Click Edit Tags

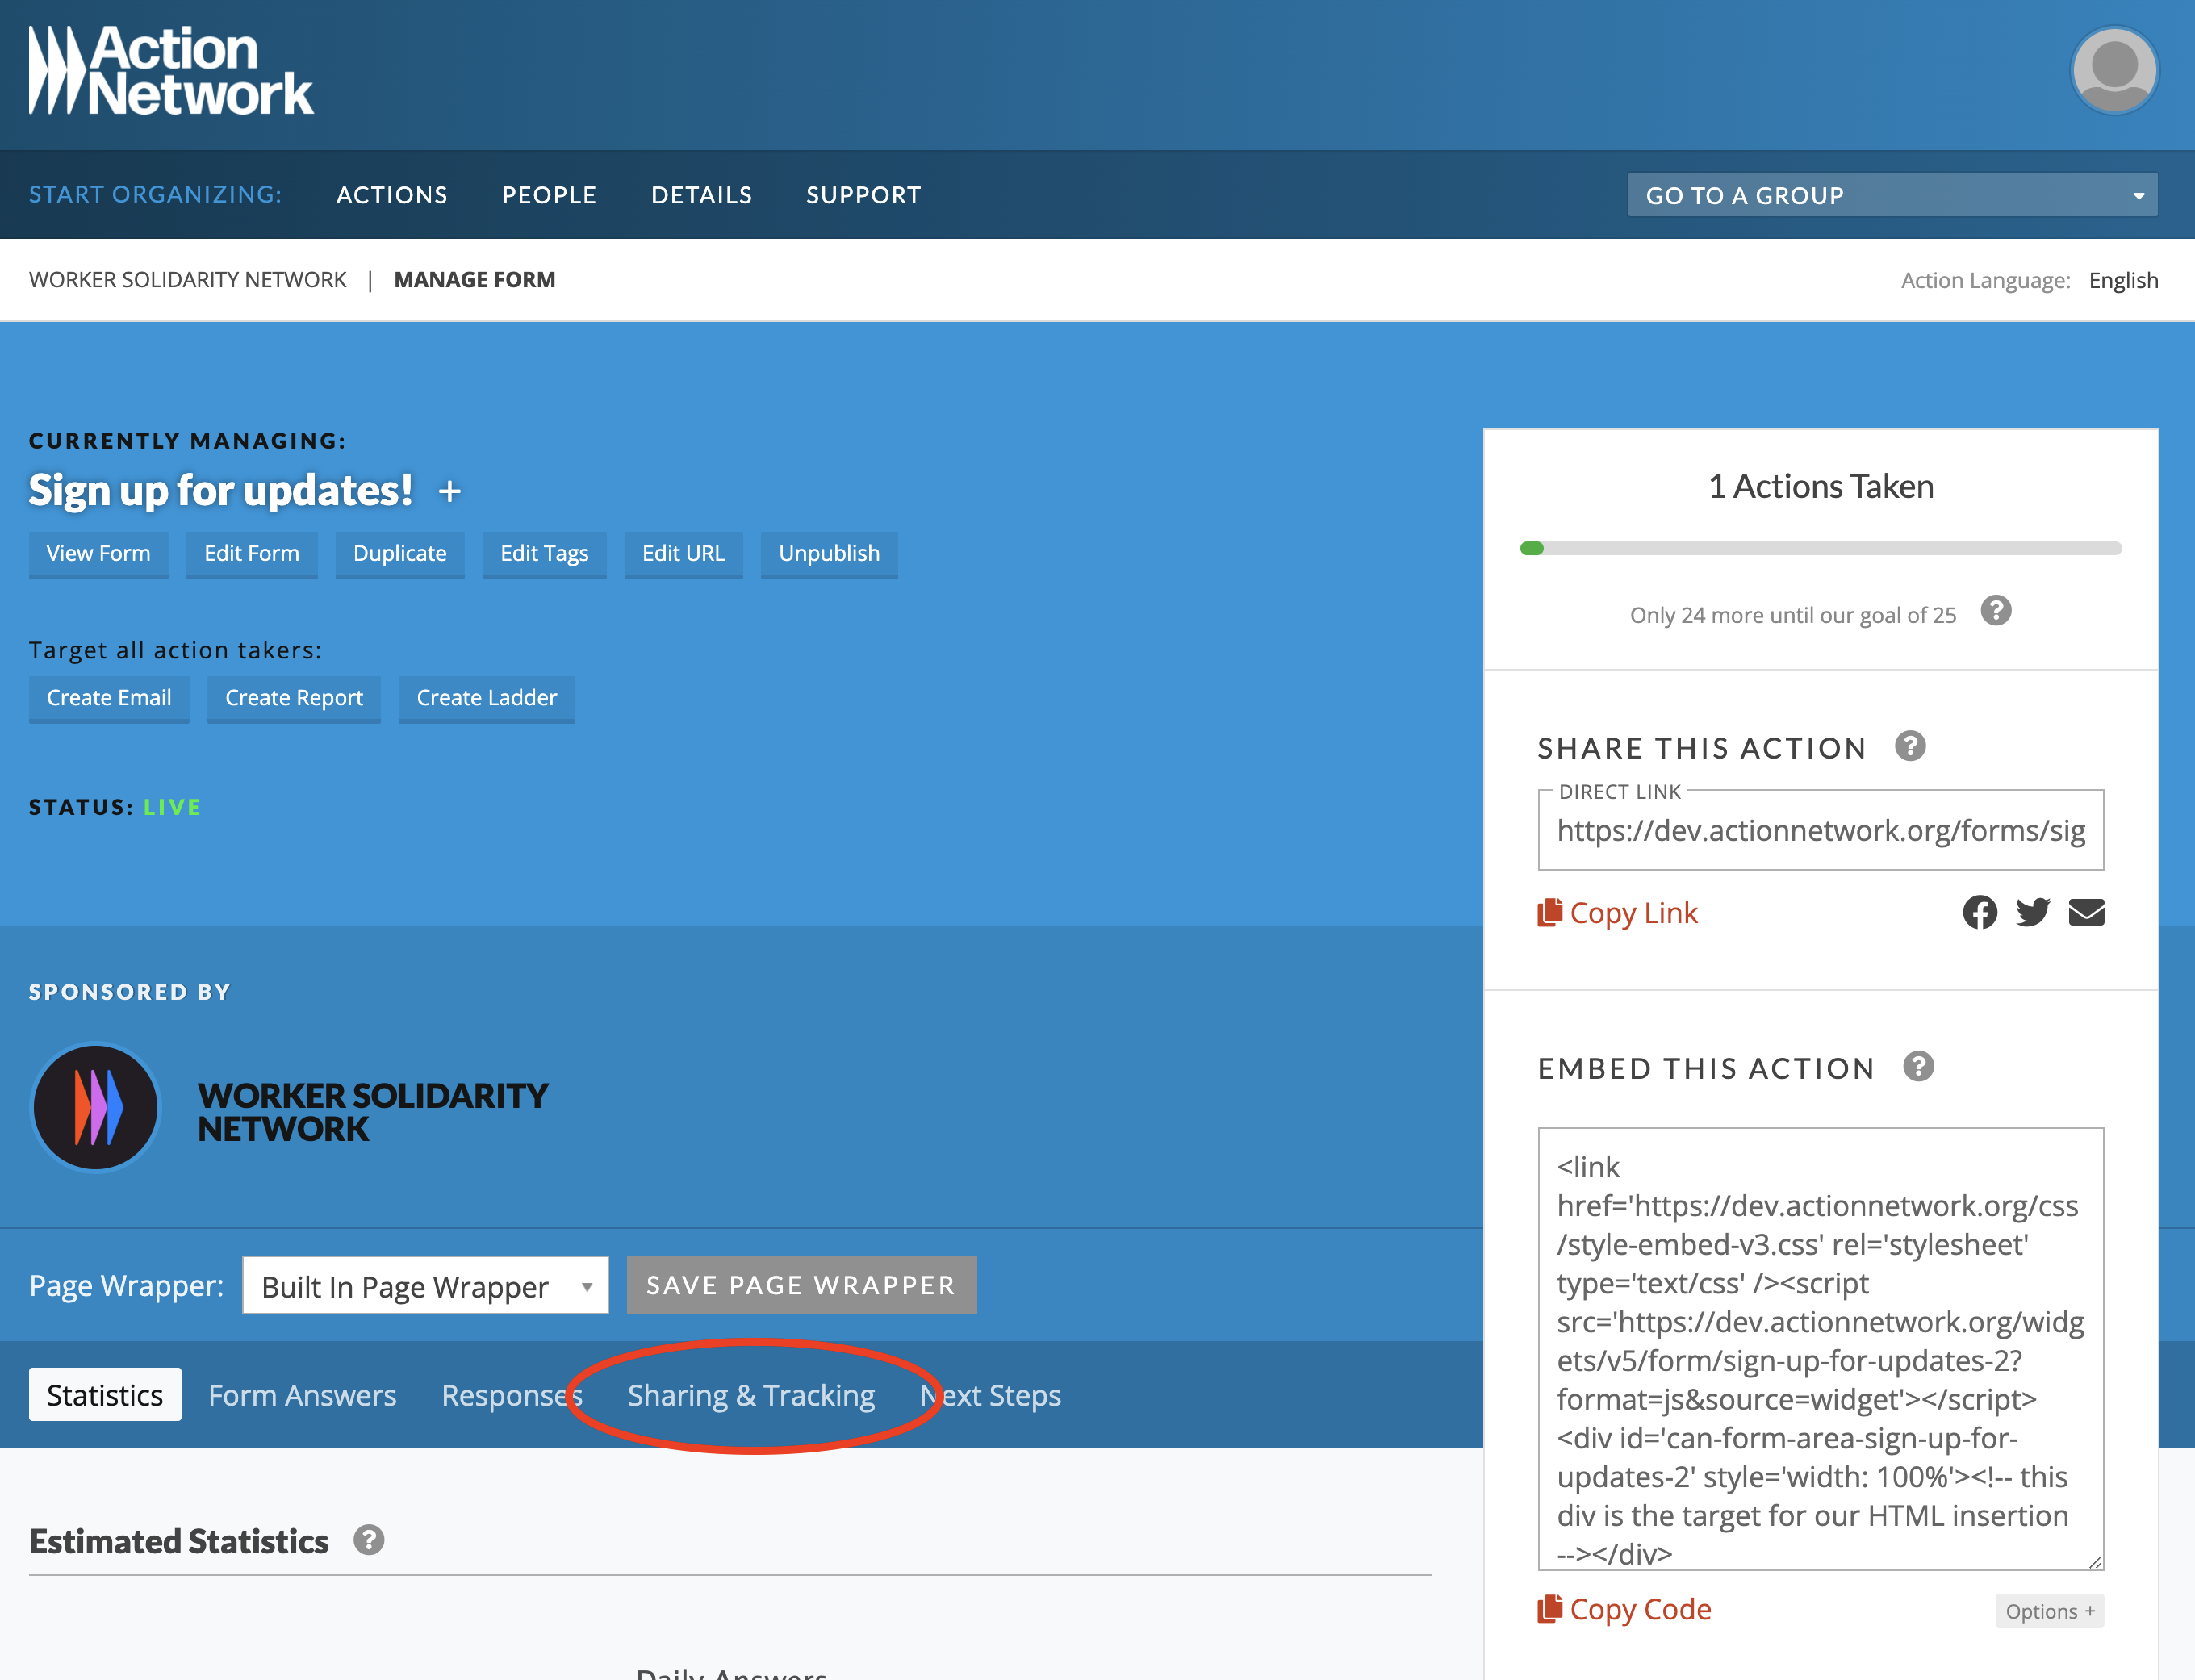click(x=544, y=554)
